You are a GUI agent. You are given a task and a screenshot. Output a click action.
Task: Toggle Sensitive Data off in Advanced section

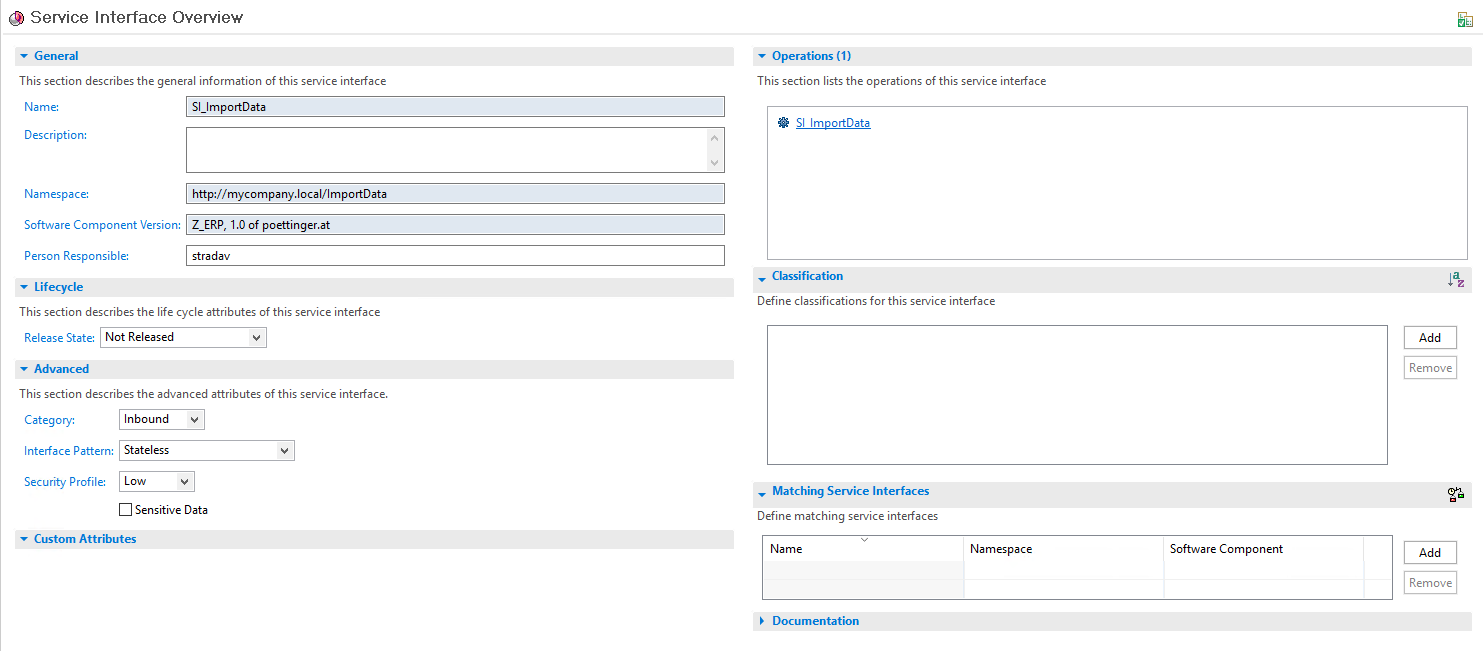pos(125,509)
